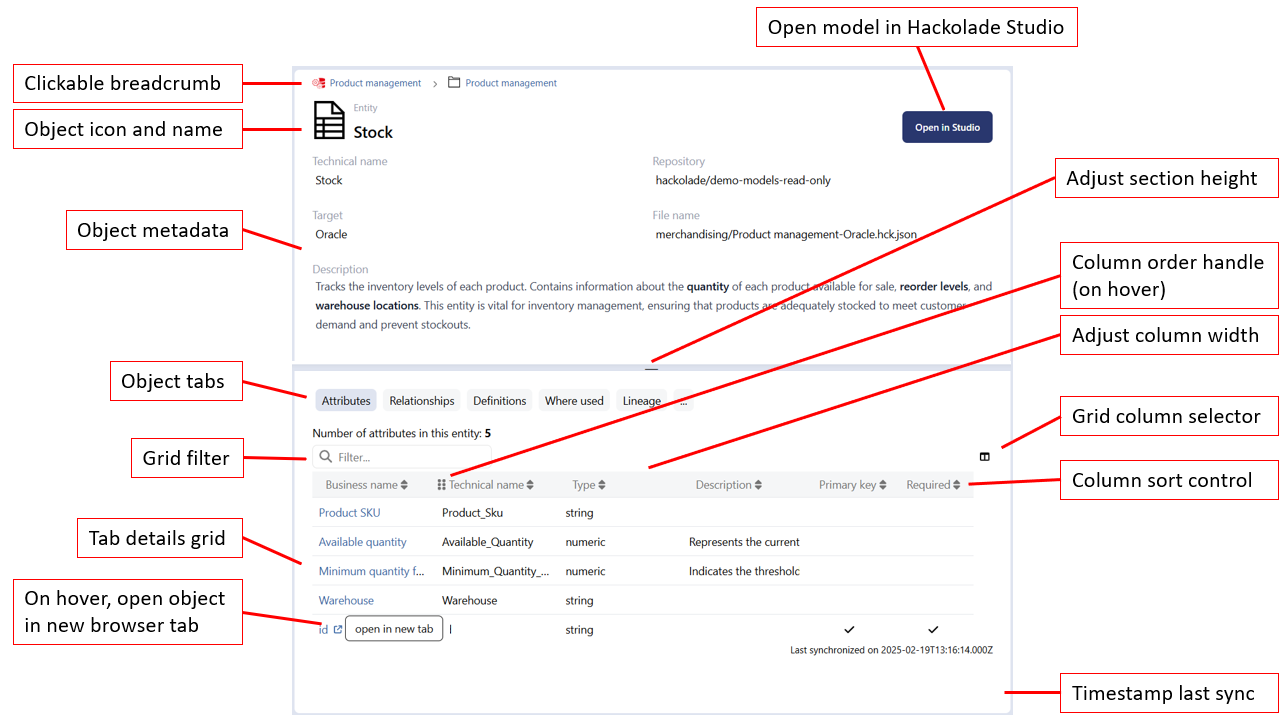Click the Warehouse technical name cell
The height and width of the screenshot is (722, 1283).
click(469, 601)
